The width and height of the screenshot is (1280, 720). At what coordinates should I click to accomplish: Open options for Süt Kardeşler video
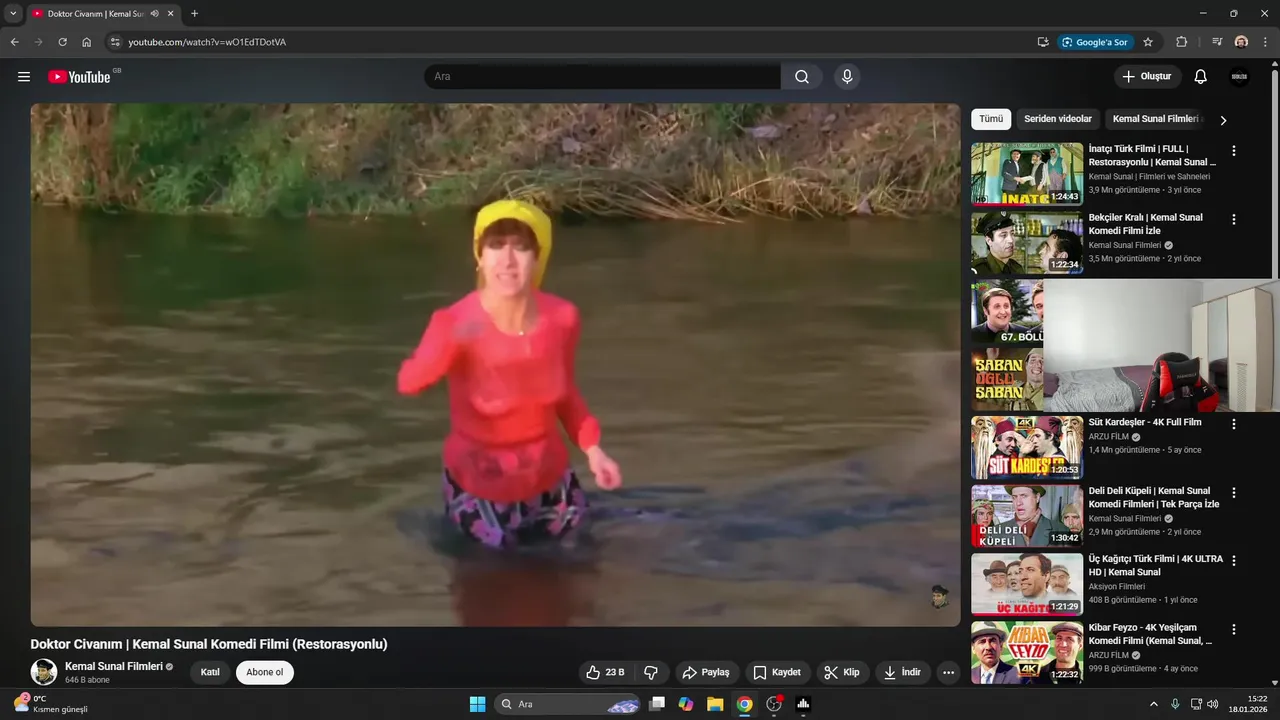tap(1233, 424)
